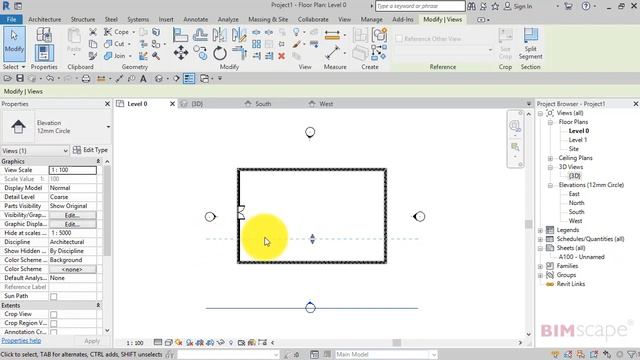The width and height of the screenshot is (640, 360).
Task: Click the Color Scheme <none> button
Action: [x=73, y=269]
